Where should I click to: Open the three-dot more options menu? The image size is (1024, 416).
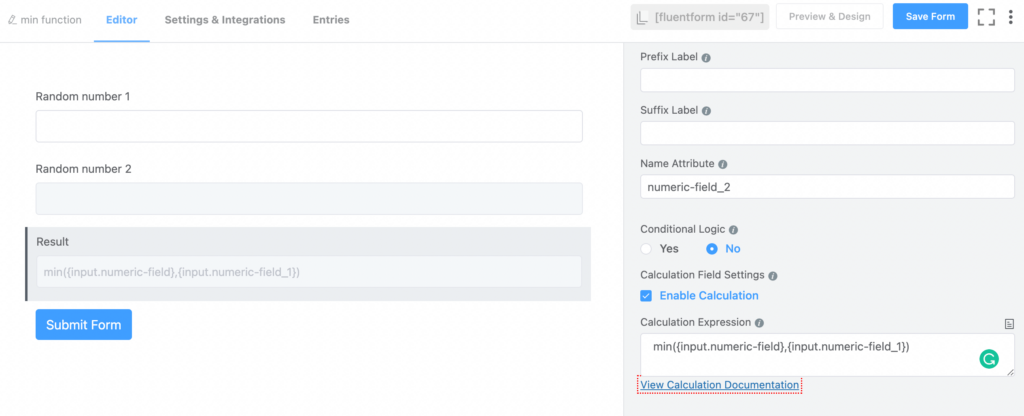pyautogui.click(x=1010, y=17)
